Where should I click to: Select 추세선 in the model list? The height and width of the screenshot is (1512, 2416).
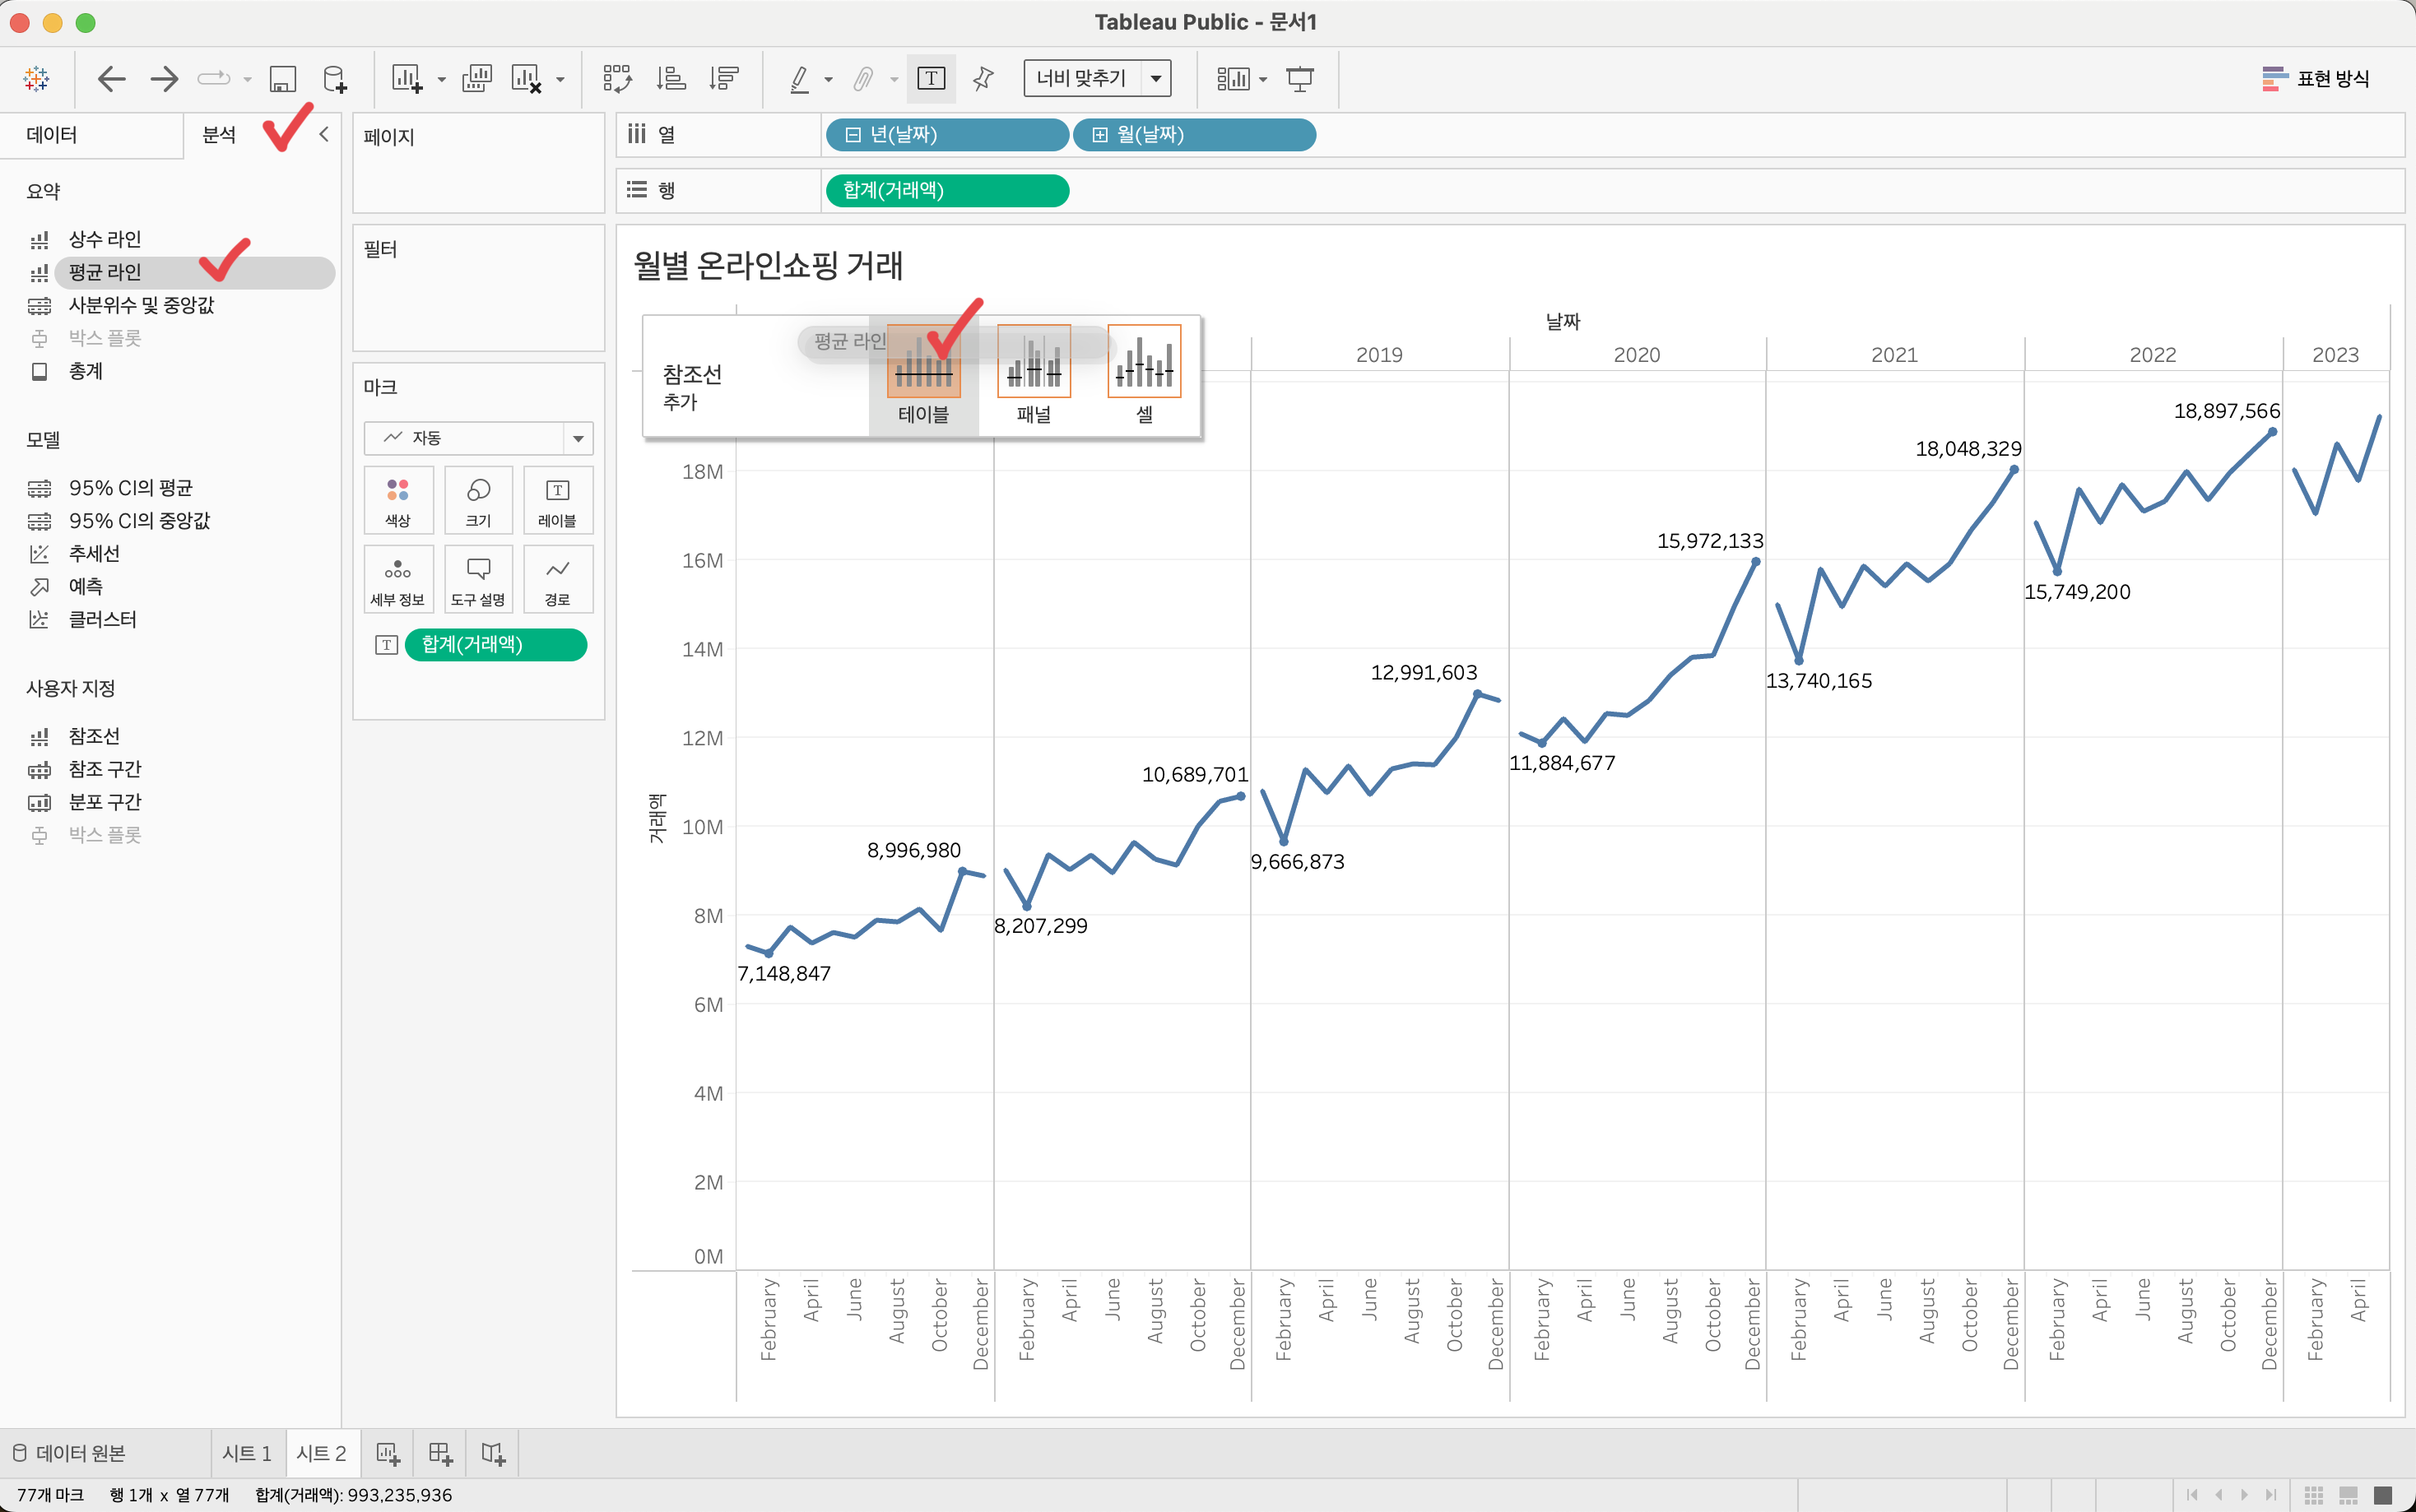tap(94, 553)
